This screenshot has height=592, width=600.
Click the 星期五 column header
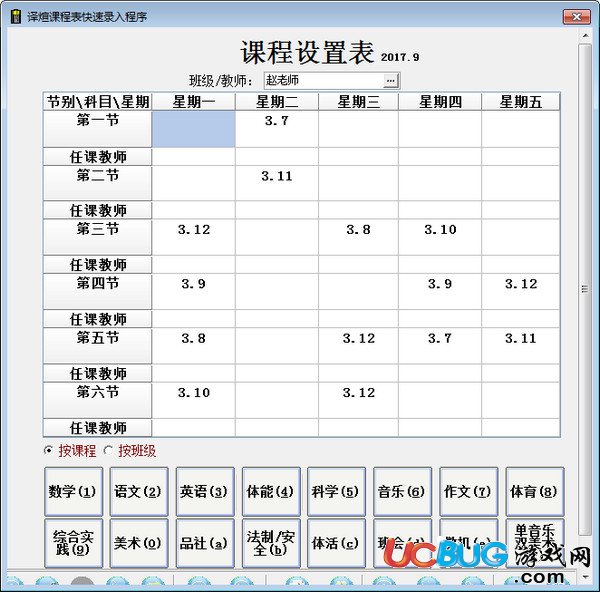[x=521, y=102]
